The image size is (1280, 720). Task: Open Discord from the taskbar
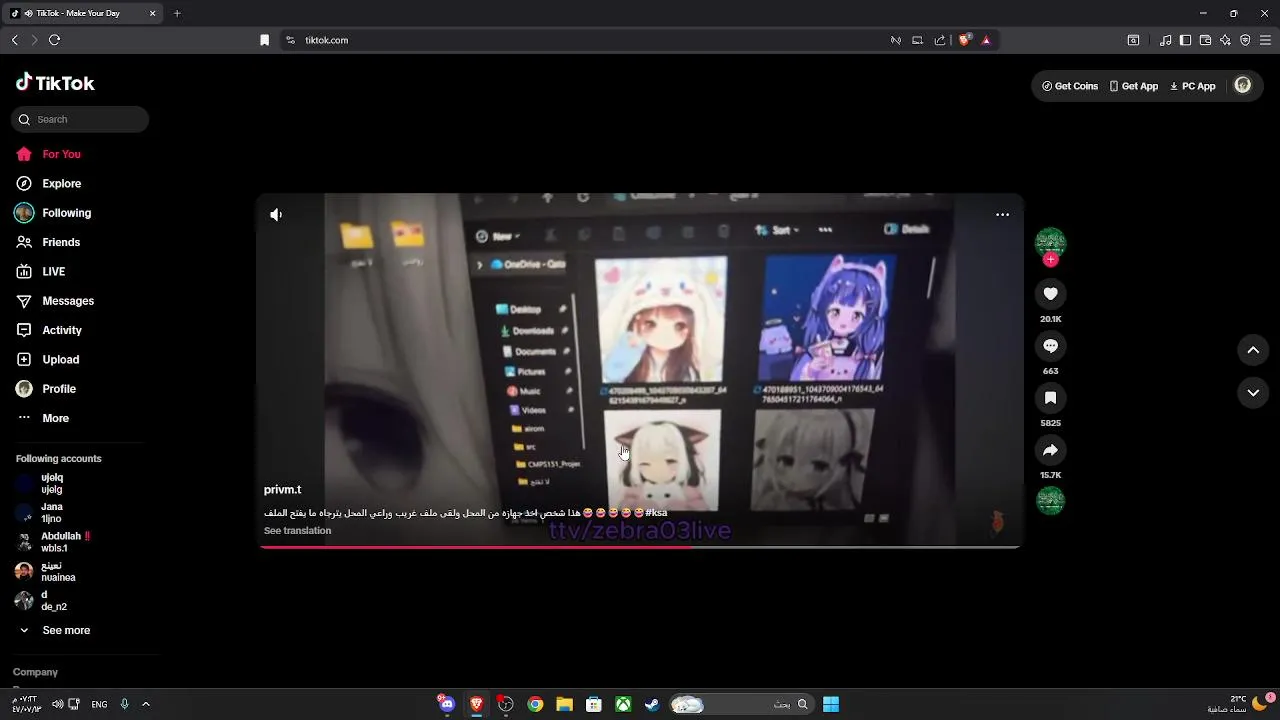(x=446, y=704)
